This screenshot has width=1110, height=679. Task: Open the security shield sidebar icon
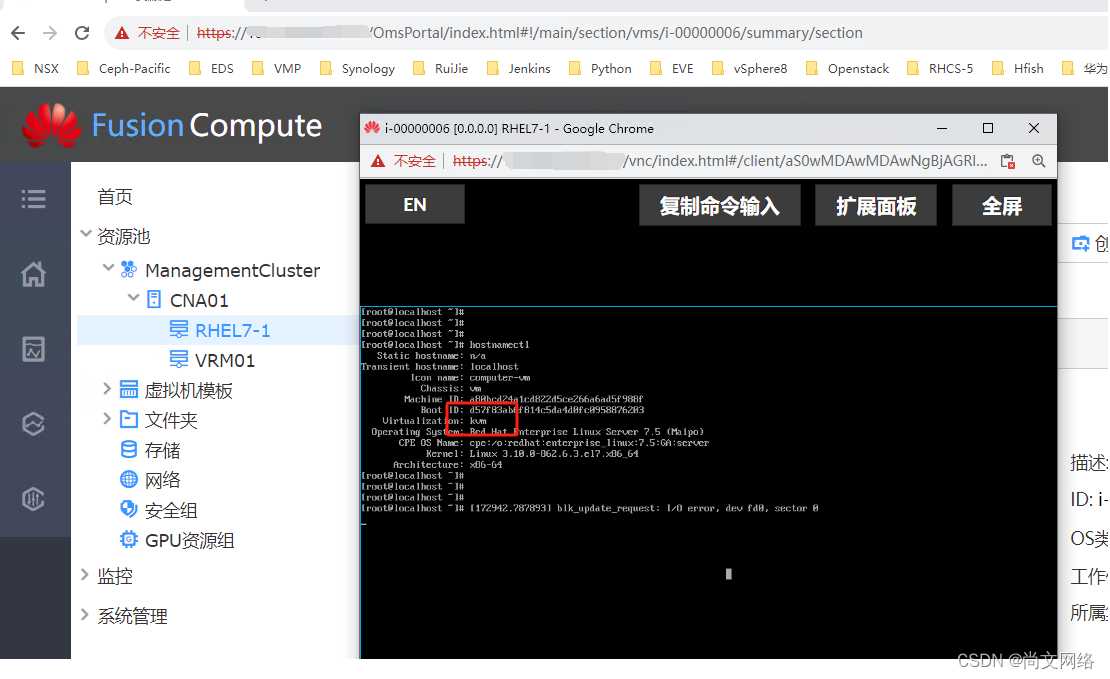[x=33, y=499]
